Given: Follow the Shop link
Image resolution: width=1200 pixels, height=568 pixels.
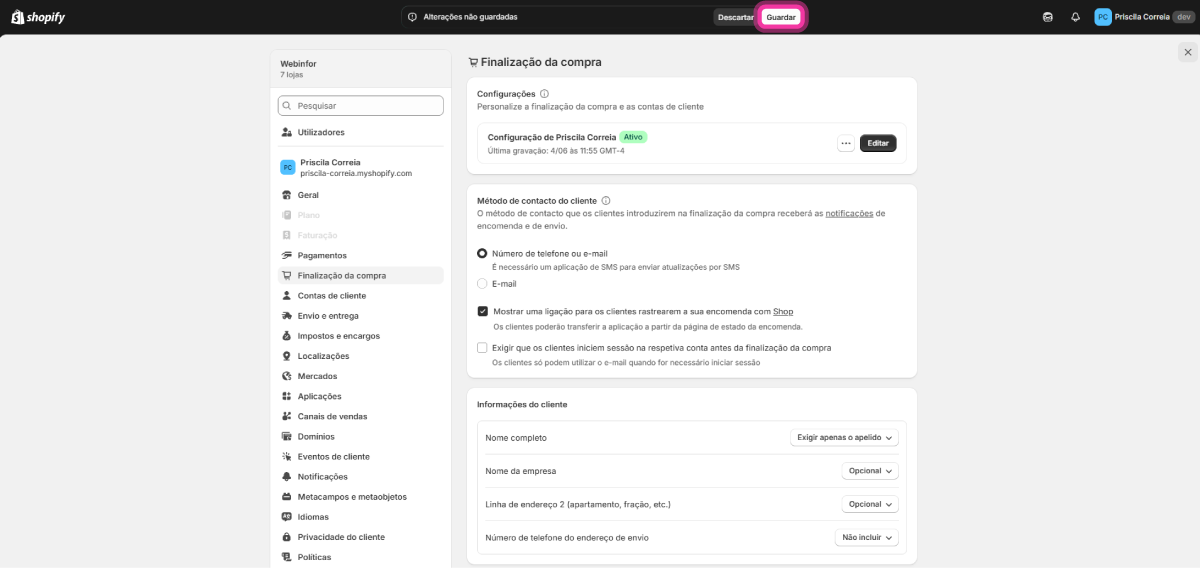Looking at the screenshot, I should click(783, 312).
